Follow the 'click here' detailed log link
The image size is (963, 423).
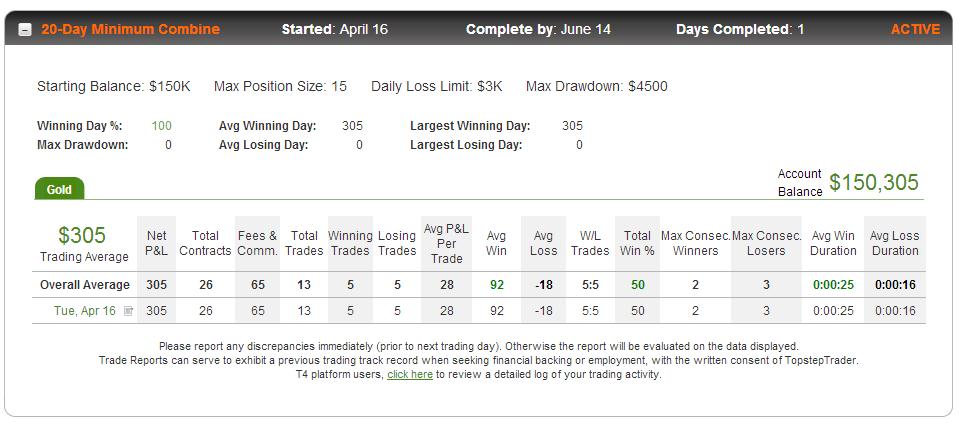point(410,374)
